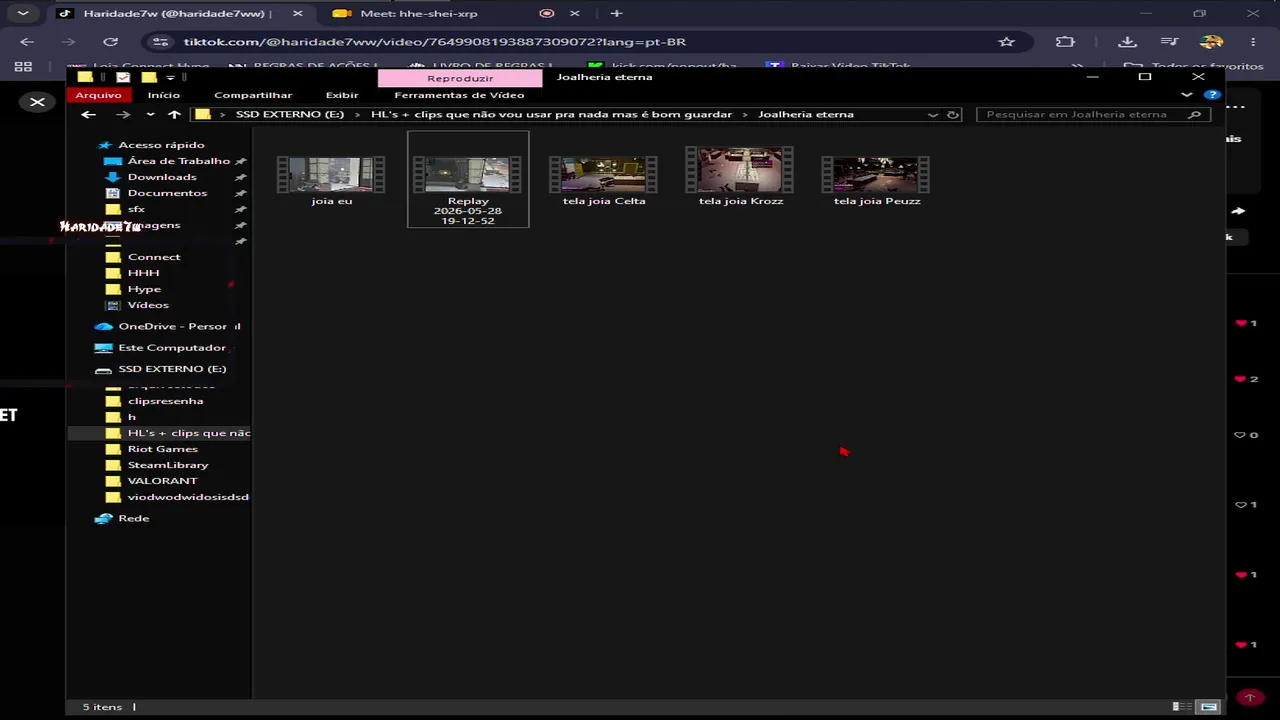Click the quick access Properties checkmark icon

point(123,77)
